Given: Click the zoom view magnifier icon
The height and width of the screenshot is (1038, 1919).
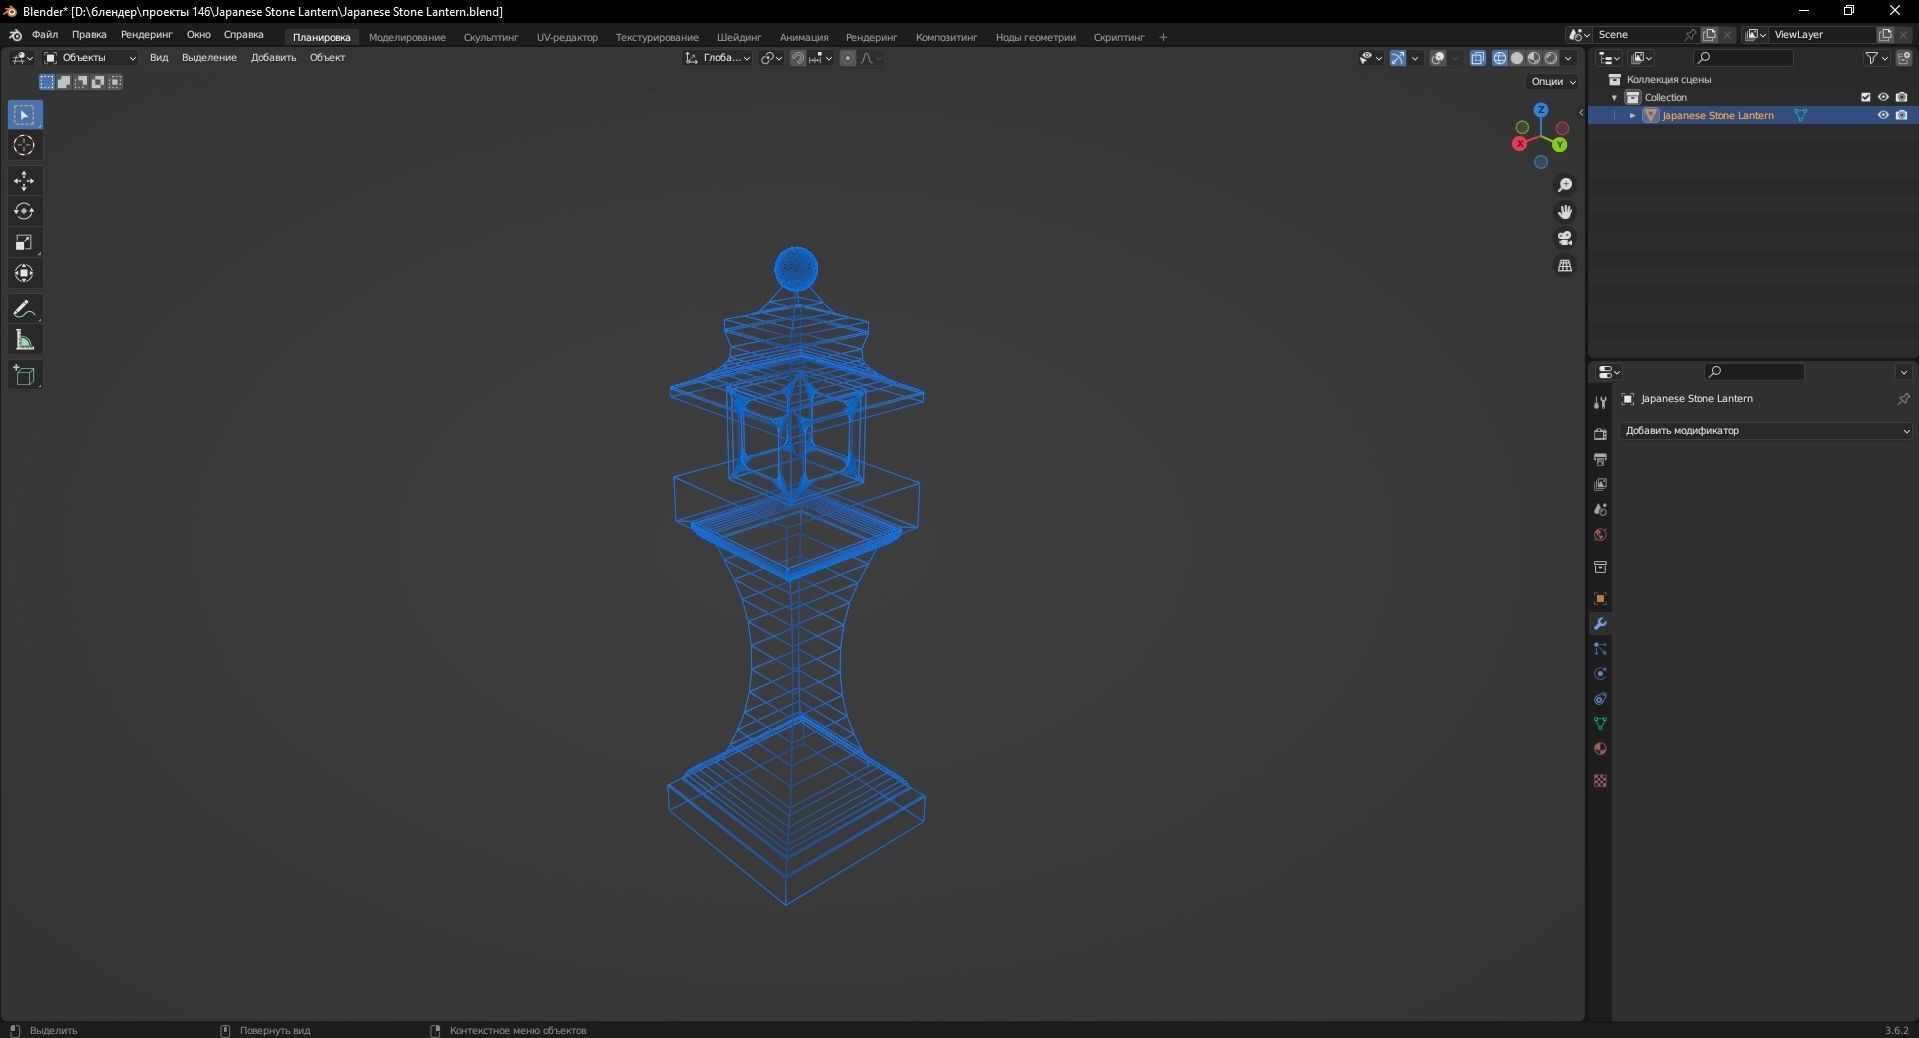Looking at the screenshot, I should 1565,185.
